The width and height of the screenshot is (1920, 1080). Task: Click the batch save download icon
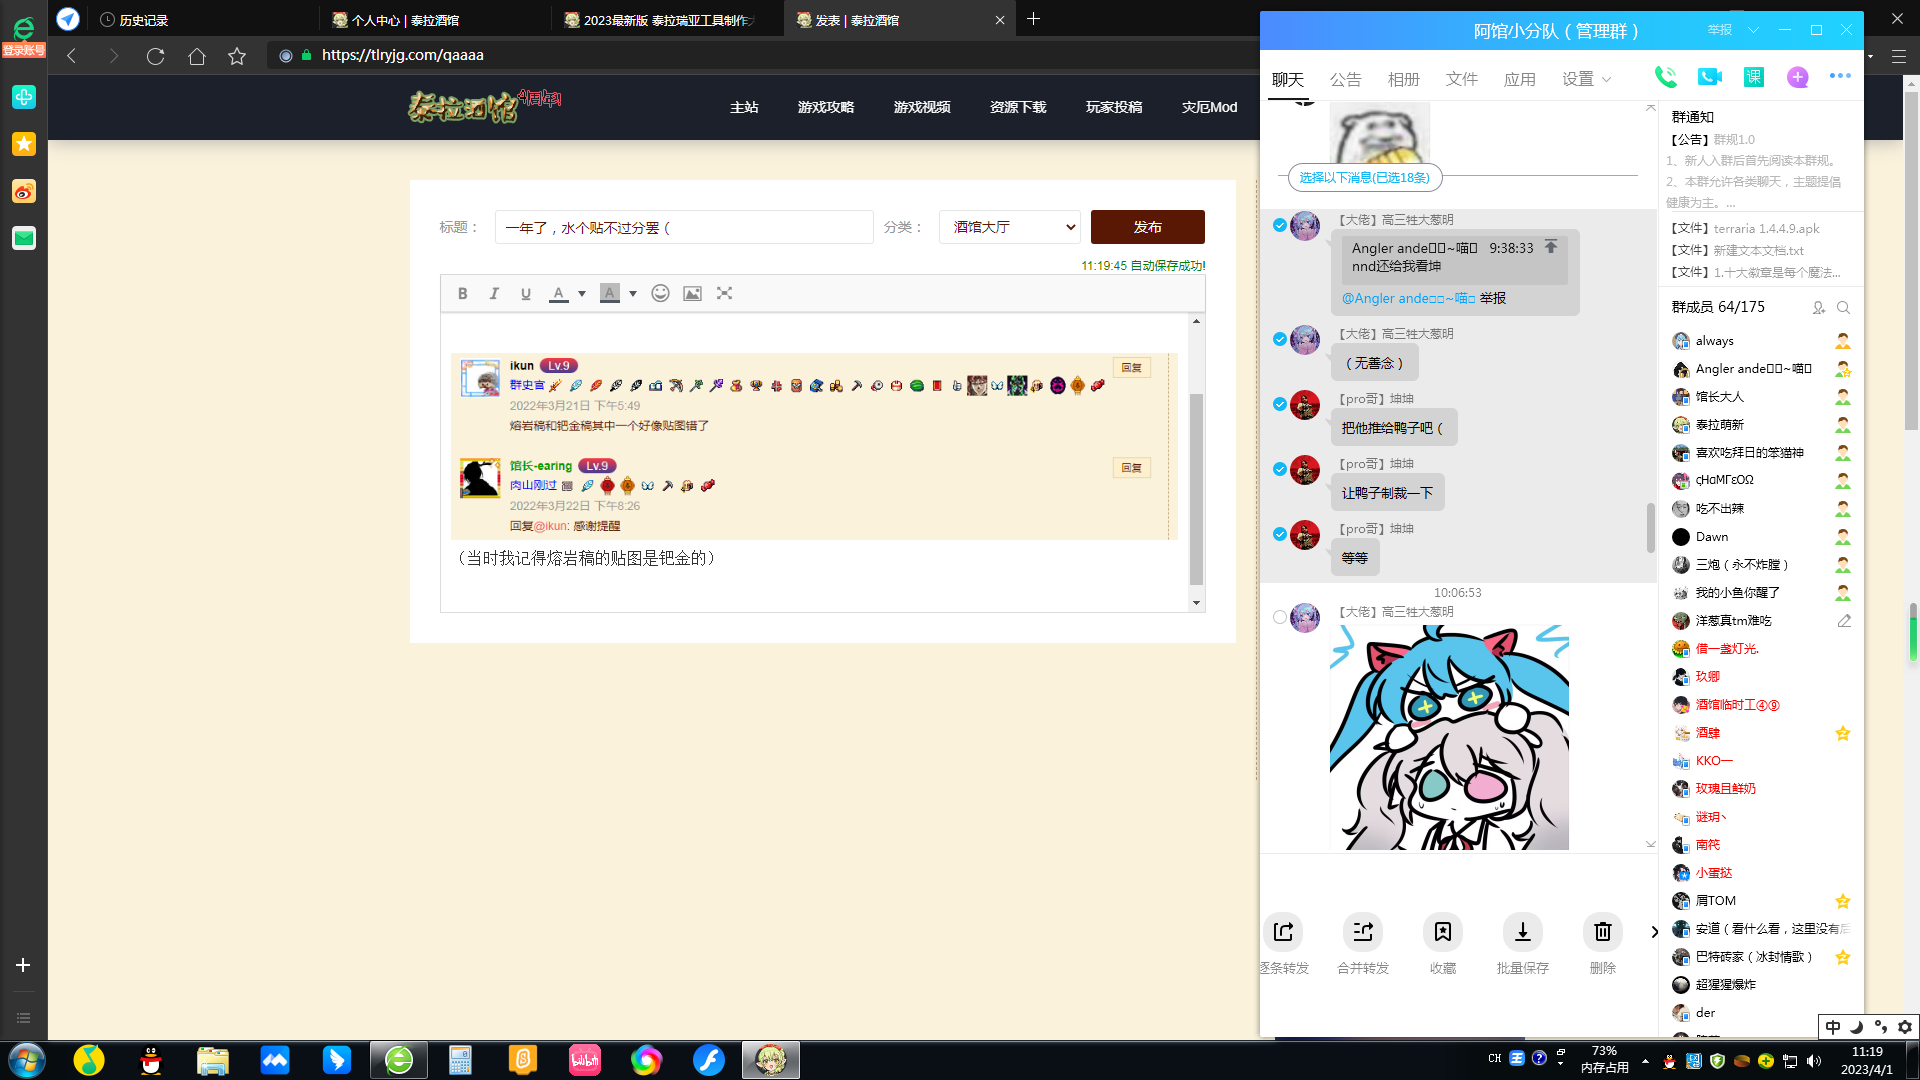(x=1522, y=932)
